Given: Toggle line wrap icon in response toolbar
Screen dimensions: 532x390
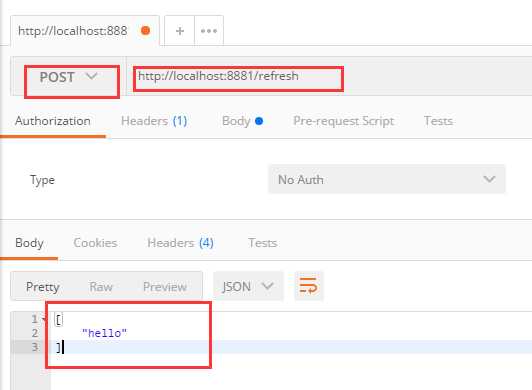Looking at the screenshot, I should pos(308,285).
